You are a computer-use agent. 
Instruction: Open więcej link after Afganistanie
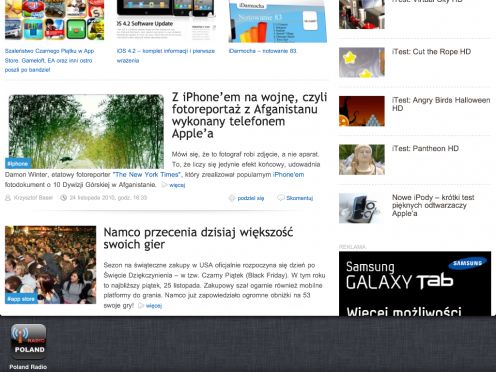tap(177, 185)
